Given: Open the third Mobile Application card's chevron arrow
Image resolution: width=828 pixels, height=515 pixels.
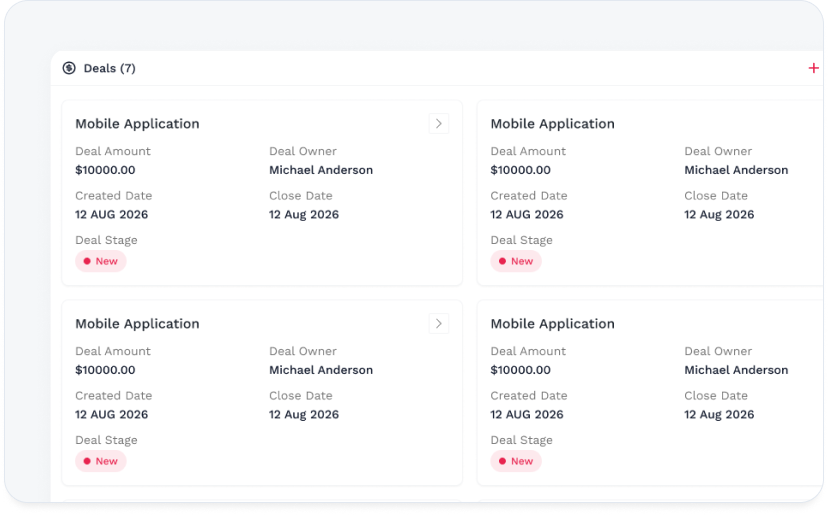Looking at the screenshot, I should (438, 324).
